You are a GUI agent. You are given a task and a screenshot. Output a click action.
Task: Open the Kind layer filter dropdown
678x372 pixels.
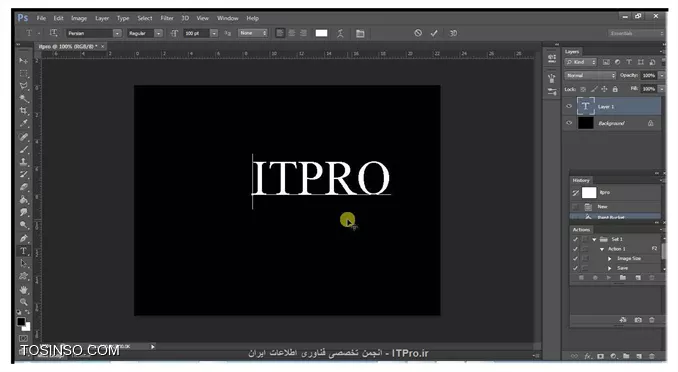tap(581, 62)
